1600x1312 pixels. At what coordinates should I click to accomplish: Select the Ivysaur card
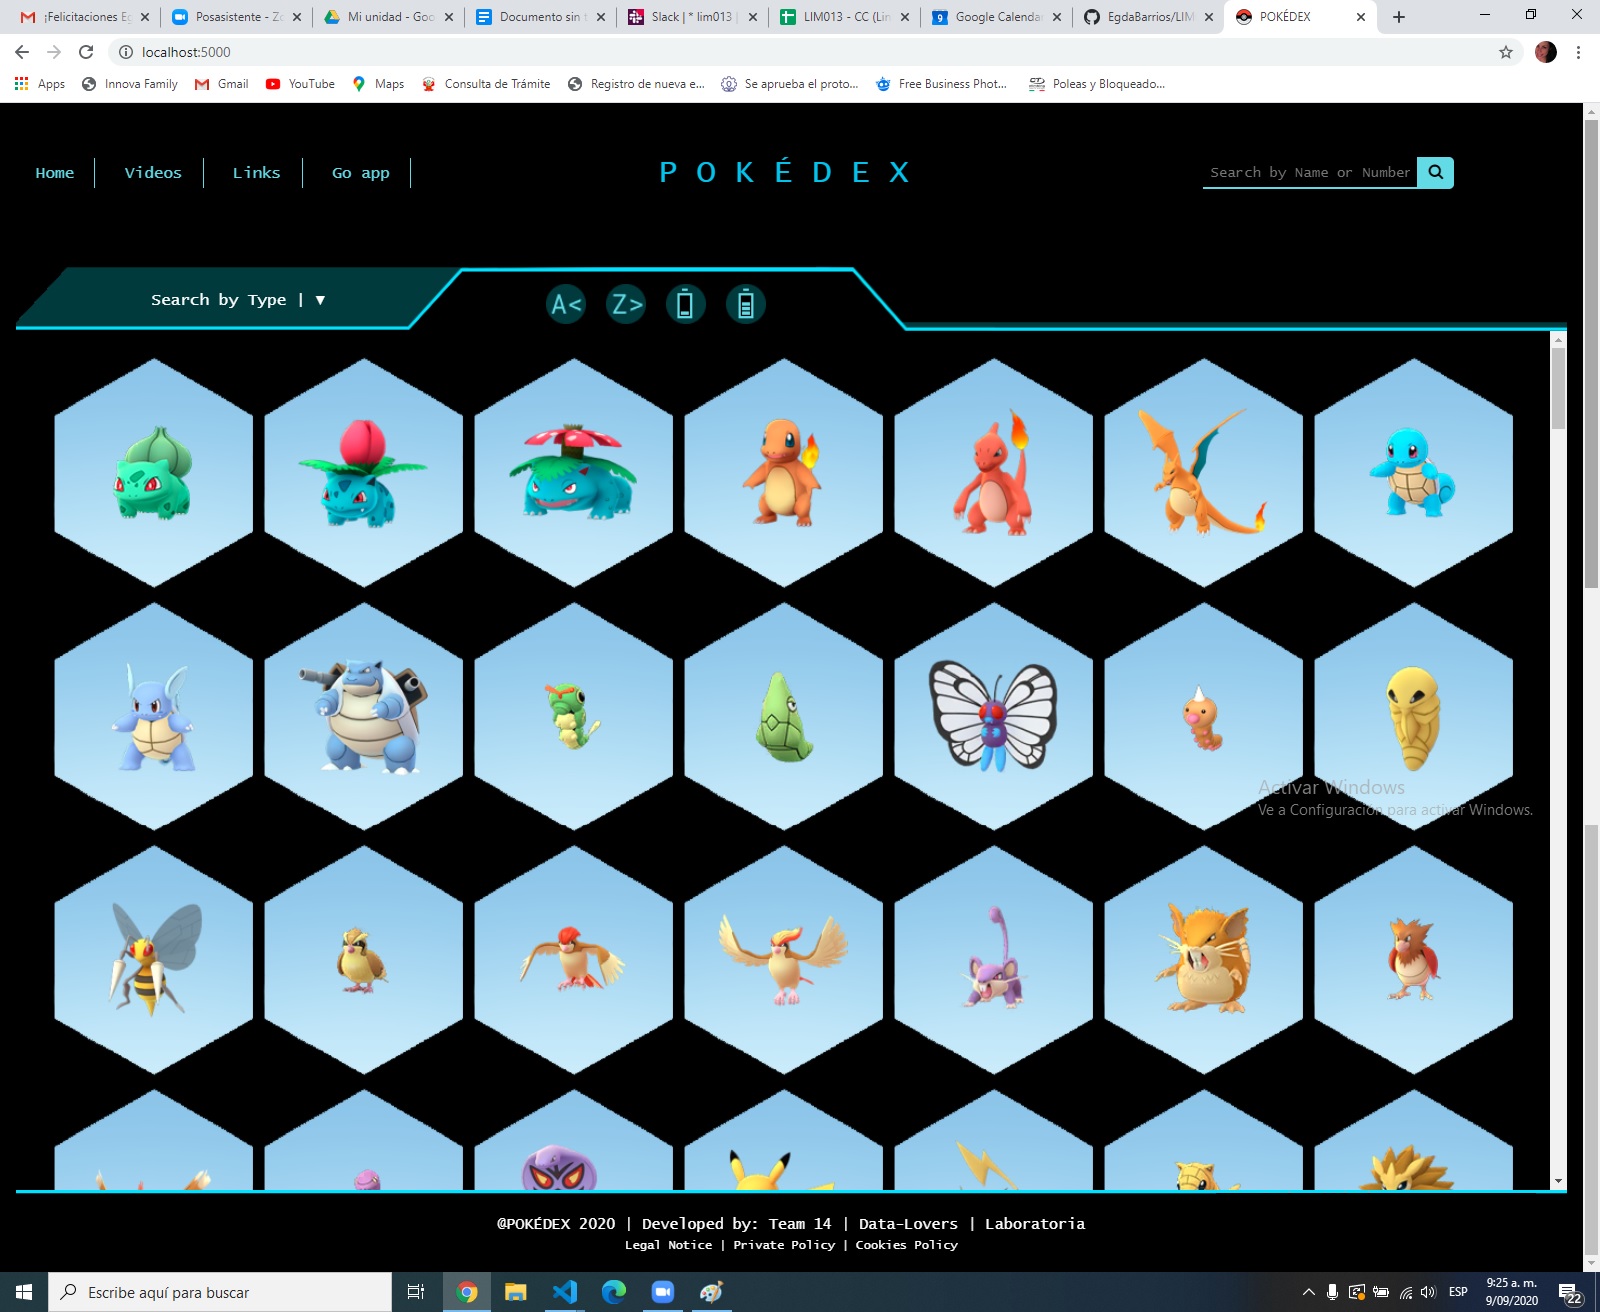click(364, 472)
